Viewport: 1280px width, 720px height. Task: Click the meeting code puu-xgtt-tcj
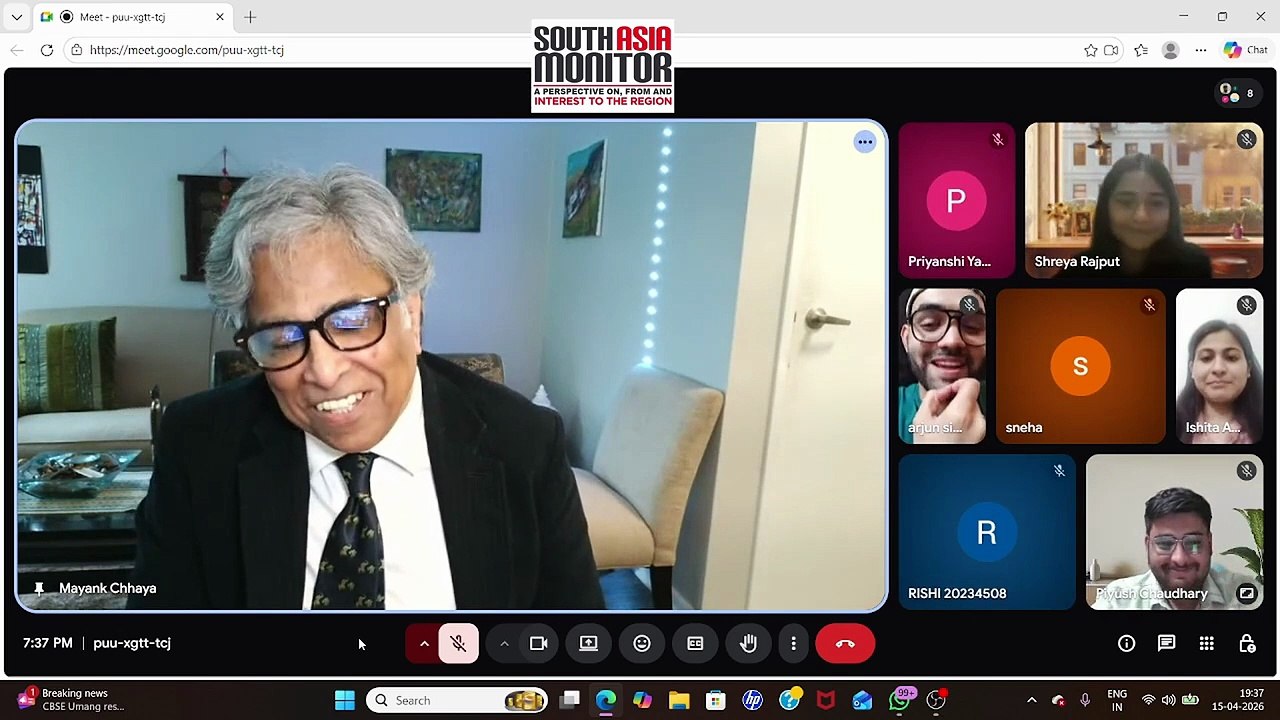(x=132, y=644)
